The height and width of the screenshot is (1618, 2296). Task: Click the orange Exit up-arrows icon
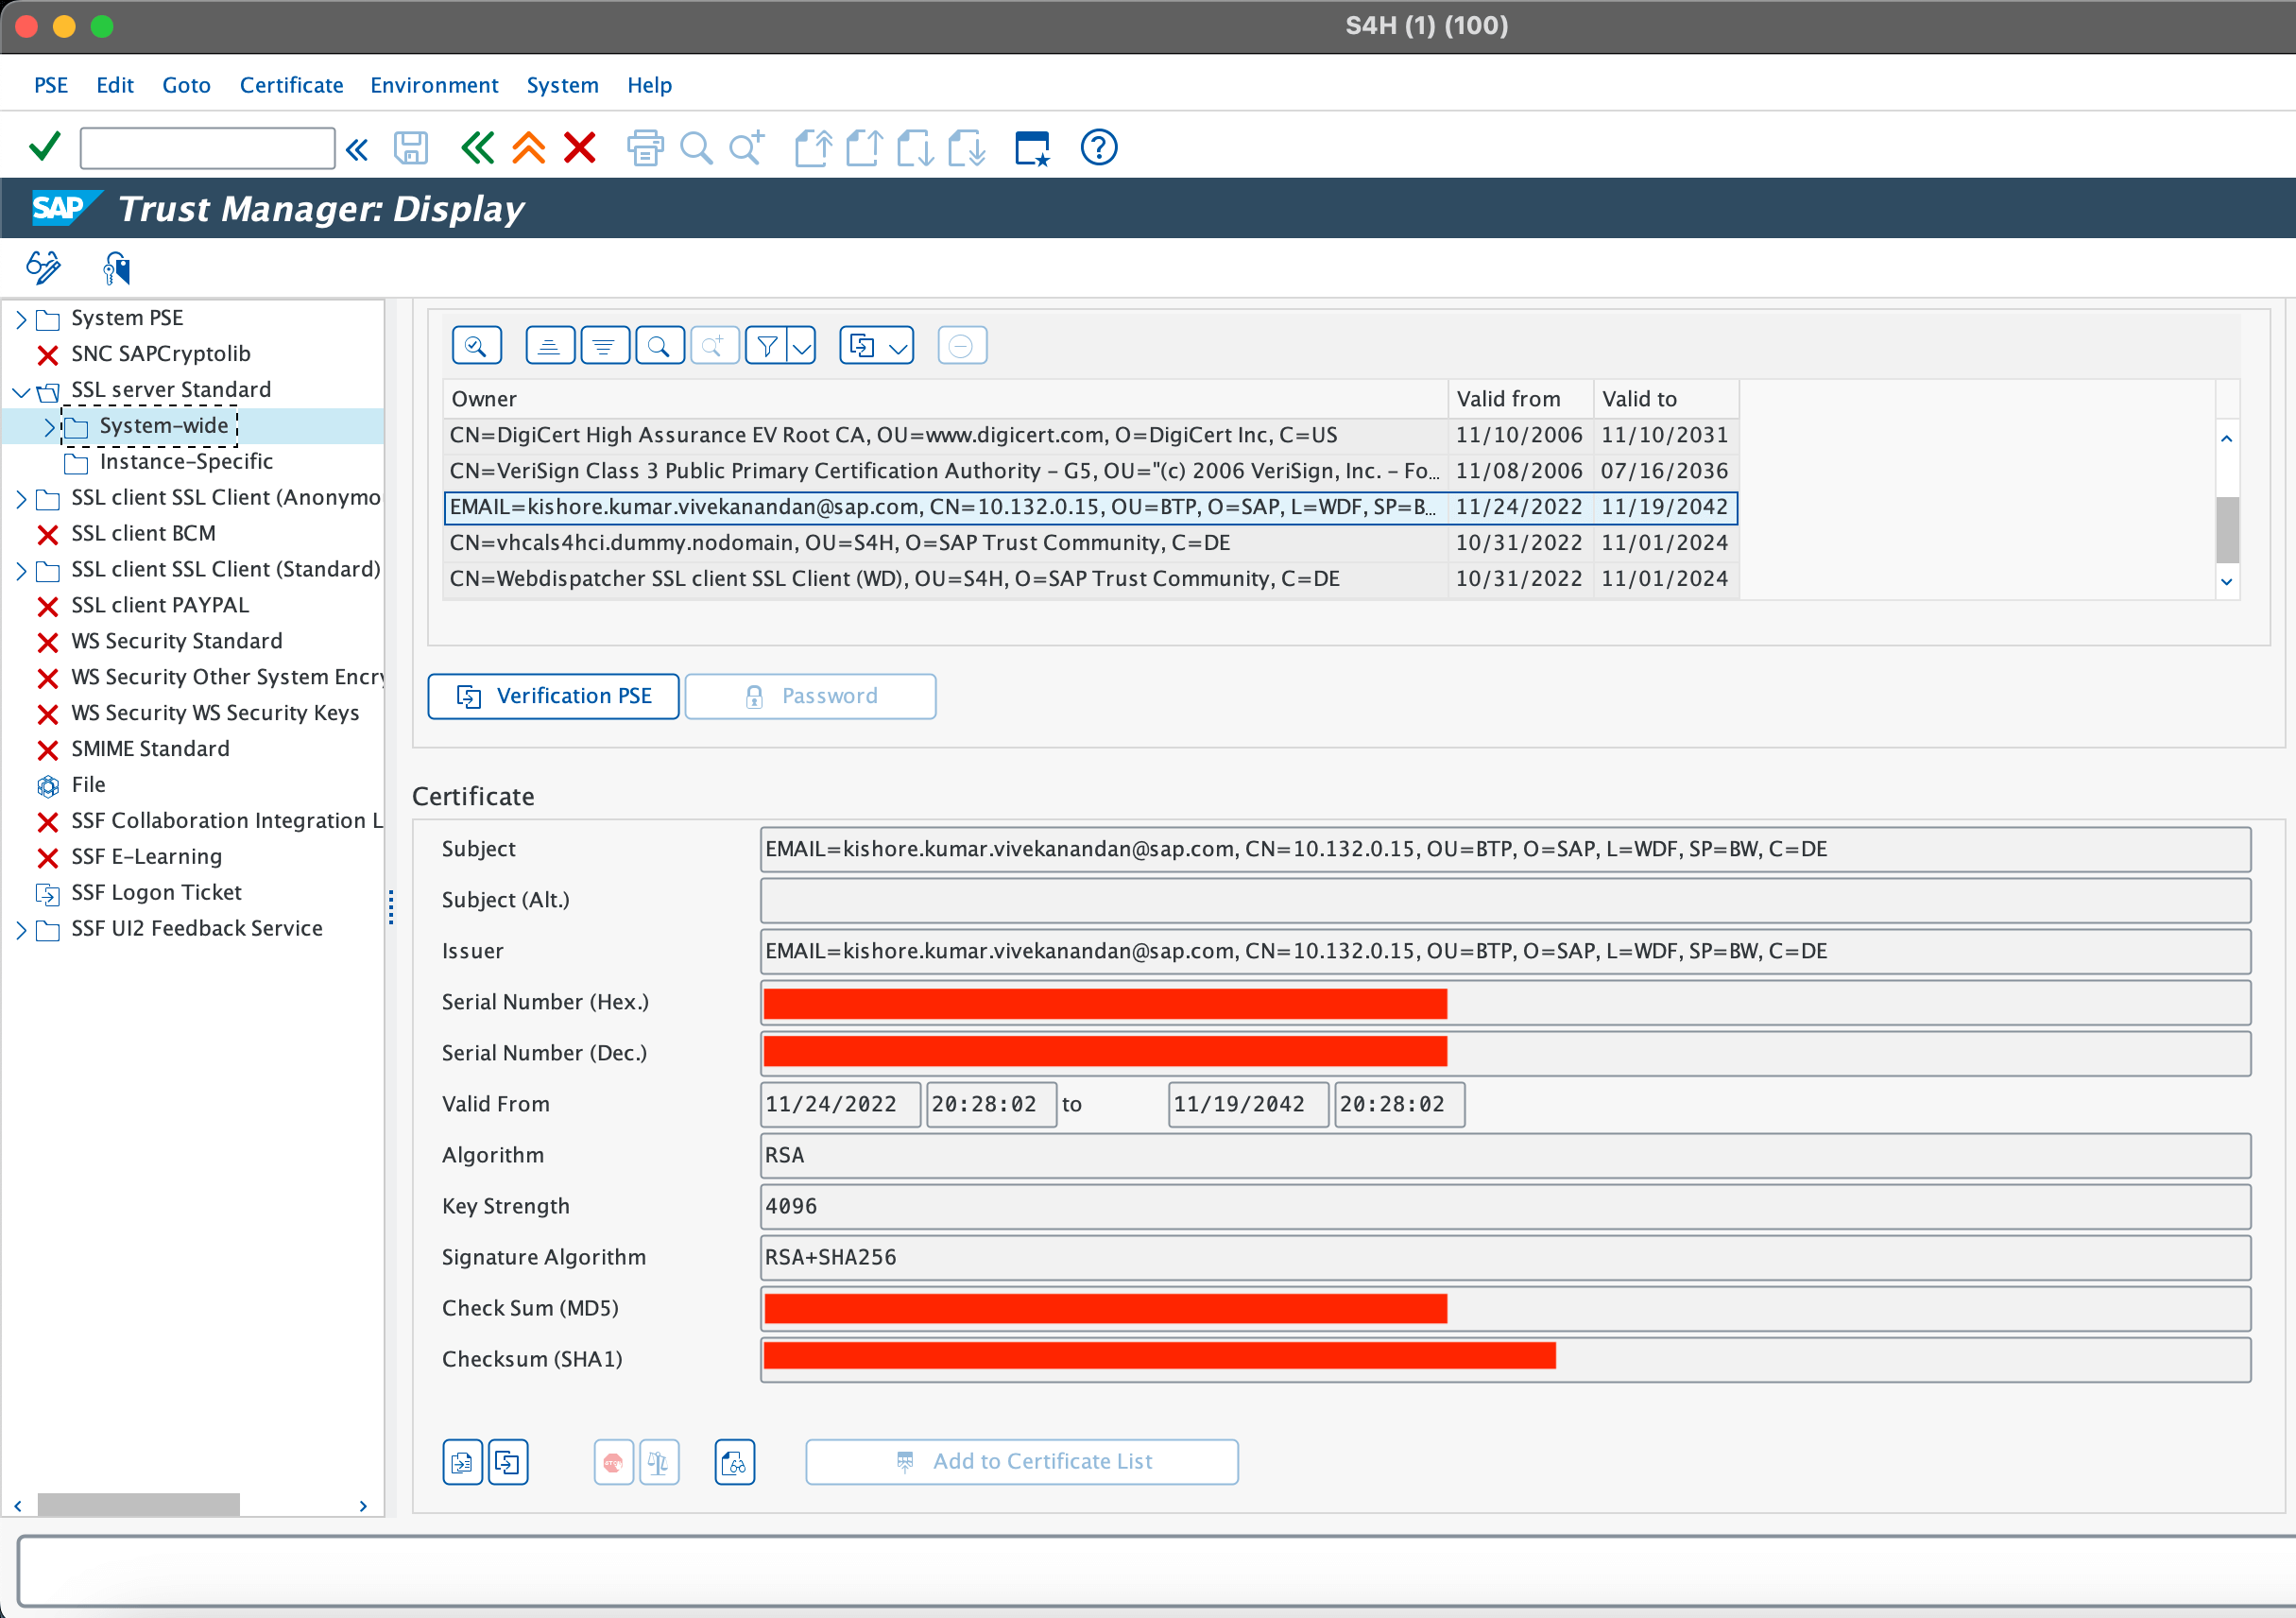coord(529,148)
